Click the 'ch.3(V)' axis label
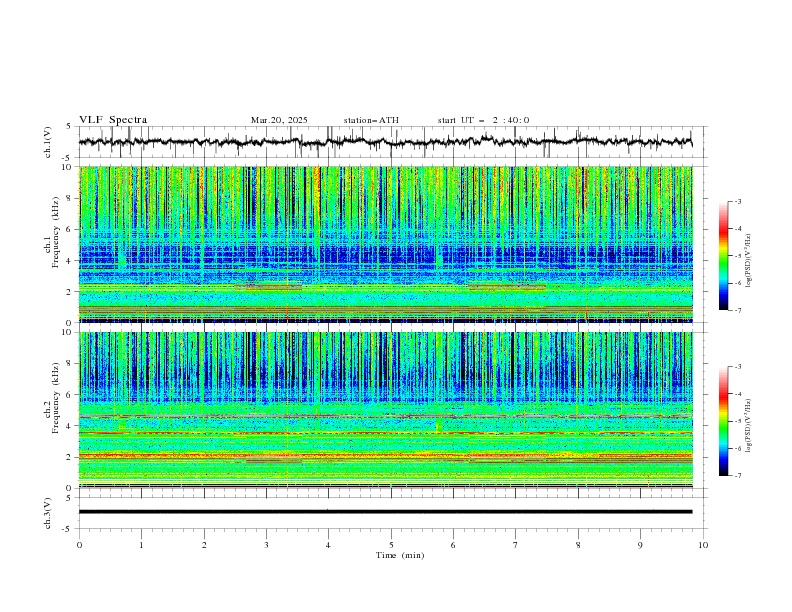 [48, 513]
